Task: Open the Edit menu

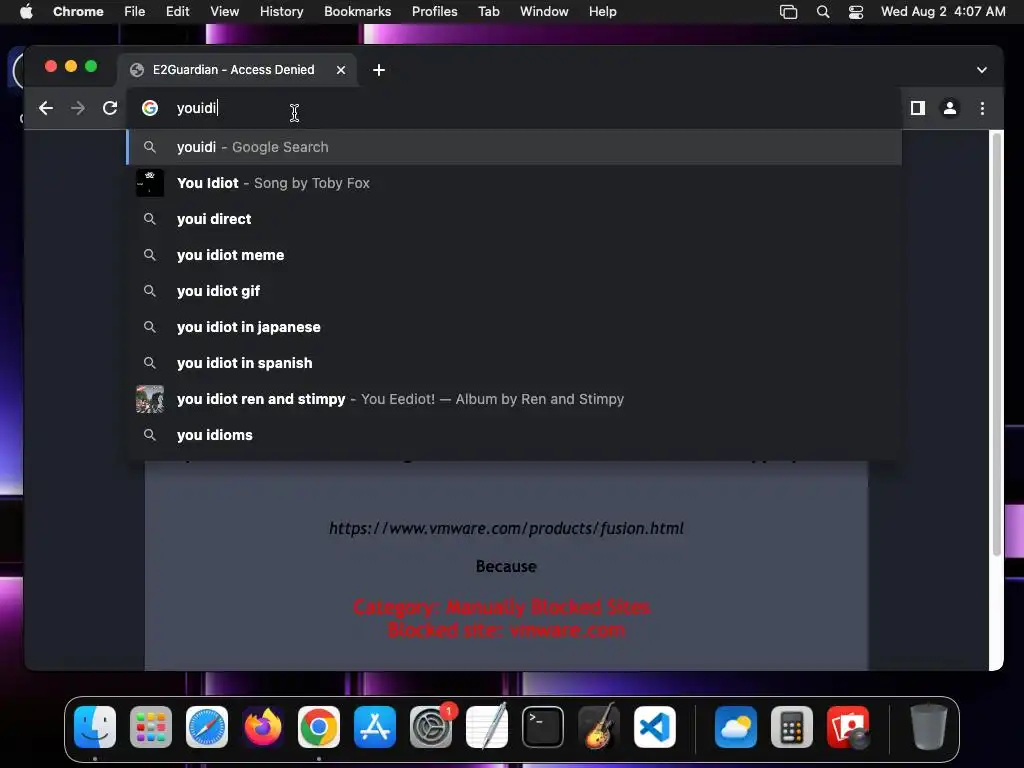Action: pyautogui.click(x=177, y=11)
